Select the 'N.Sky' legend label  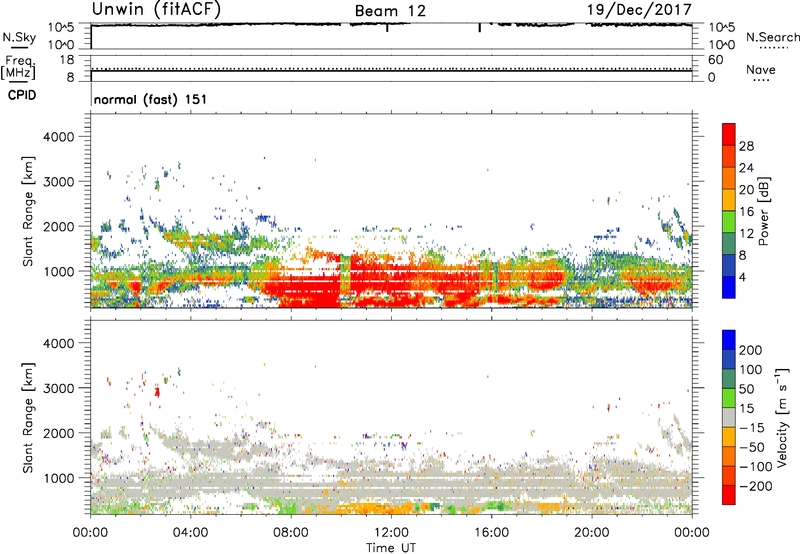coord(19,37)
